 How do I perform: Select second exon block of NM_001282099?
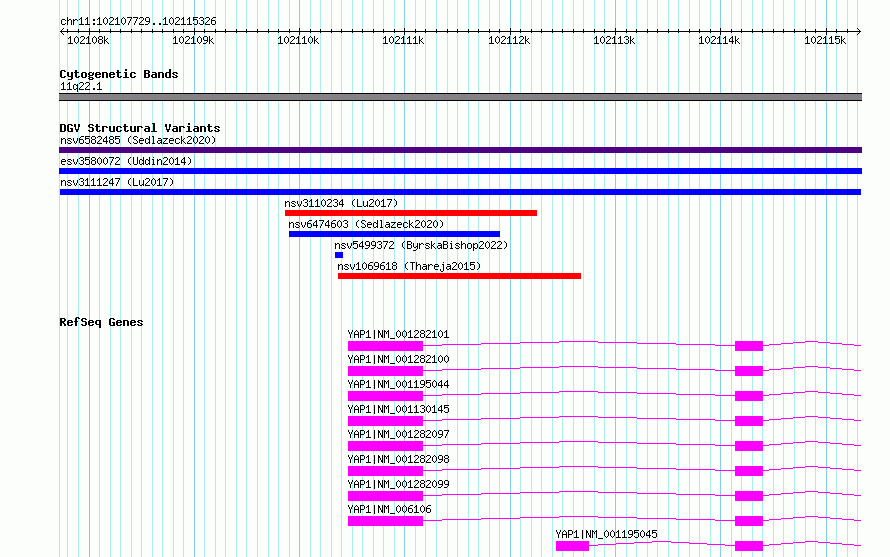tap(749, 496)
